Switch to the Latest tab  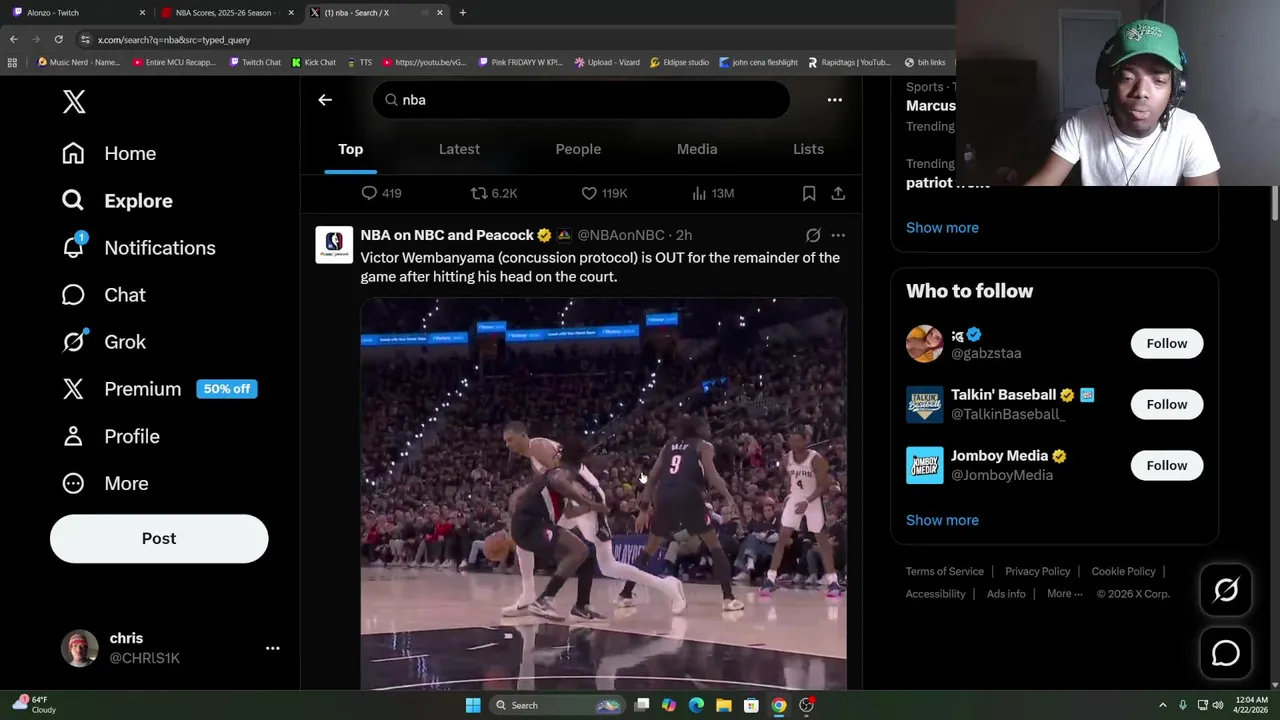(459, 149)
